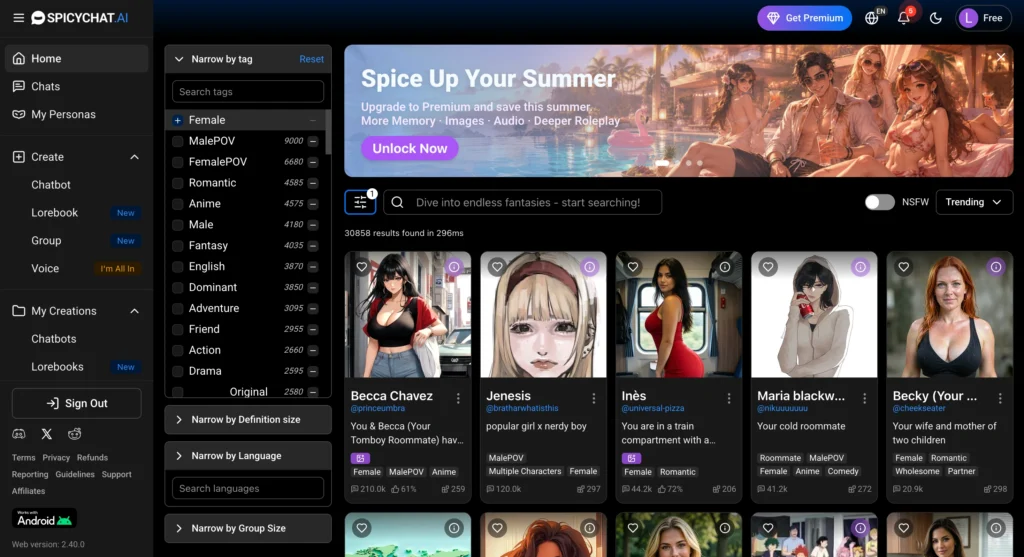Click Unlock Now on banner

(409, 148)
